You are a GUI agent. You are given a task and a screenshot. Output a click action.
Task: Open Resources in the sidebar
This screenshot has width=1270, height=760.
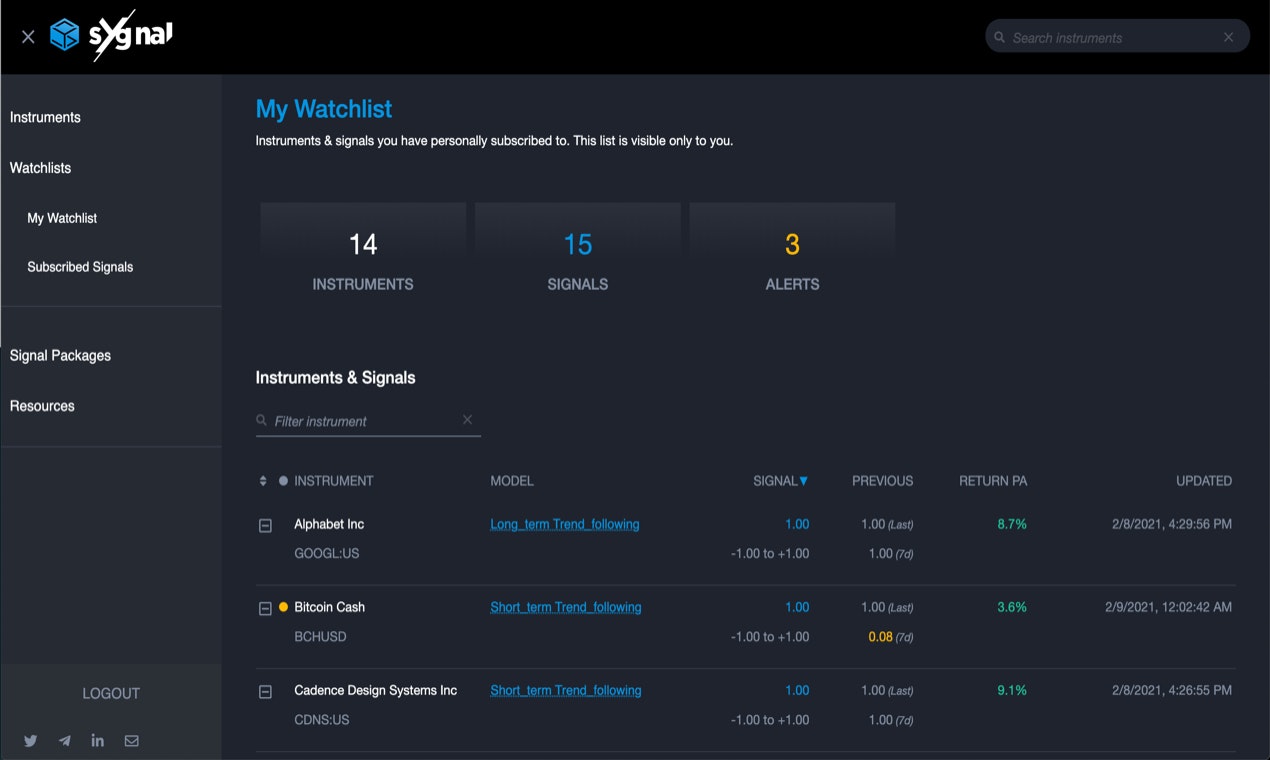coord(42,406)
